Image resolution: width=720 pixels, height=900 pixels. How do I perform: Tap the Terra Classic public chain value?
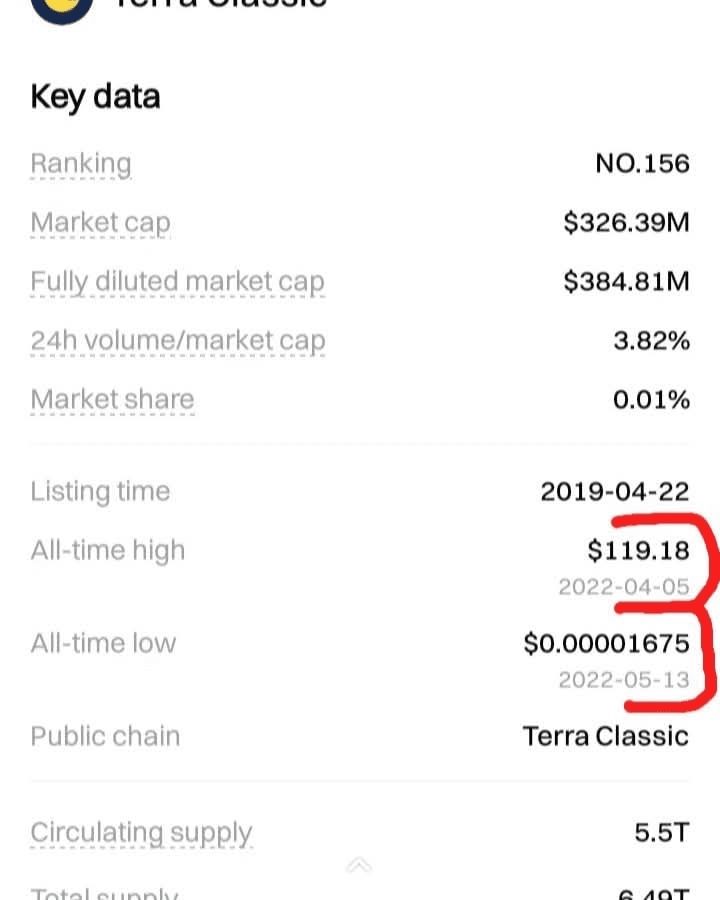(x=605, y=736)
